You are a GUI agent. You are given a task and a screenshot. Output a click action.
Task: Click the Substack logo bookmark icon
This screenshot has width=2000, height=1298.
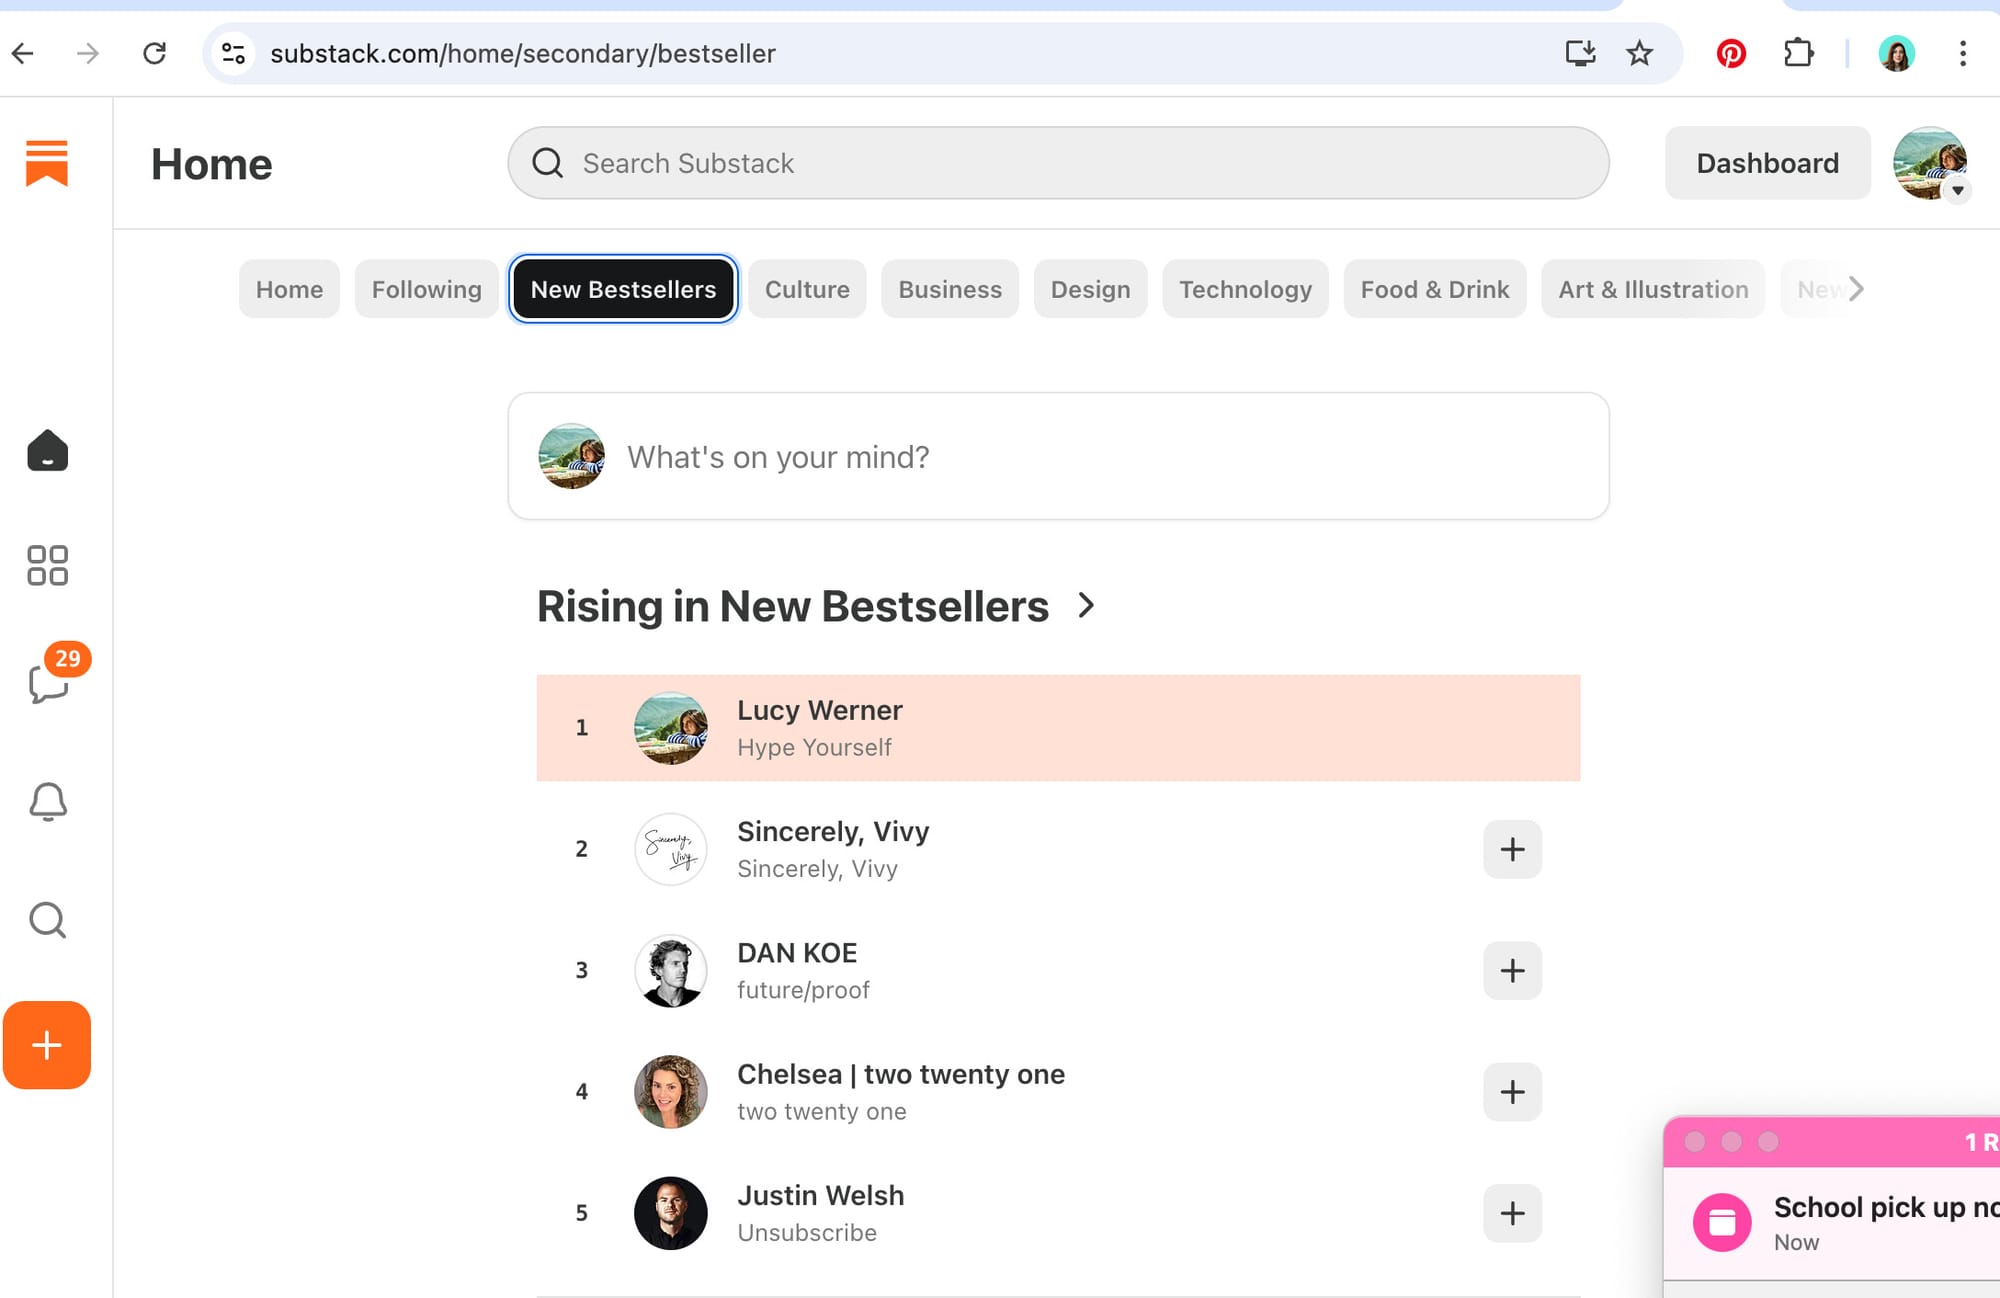47,163
